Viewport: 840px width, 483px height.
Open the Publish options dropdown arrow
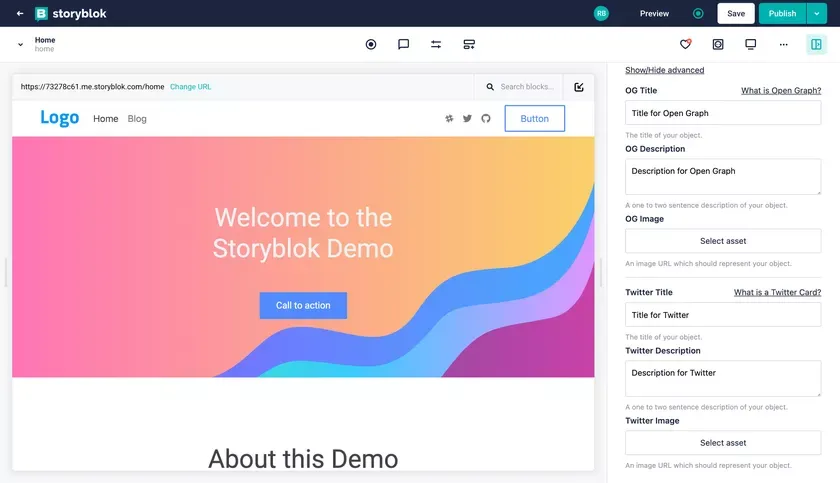[816, 13]
